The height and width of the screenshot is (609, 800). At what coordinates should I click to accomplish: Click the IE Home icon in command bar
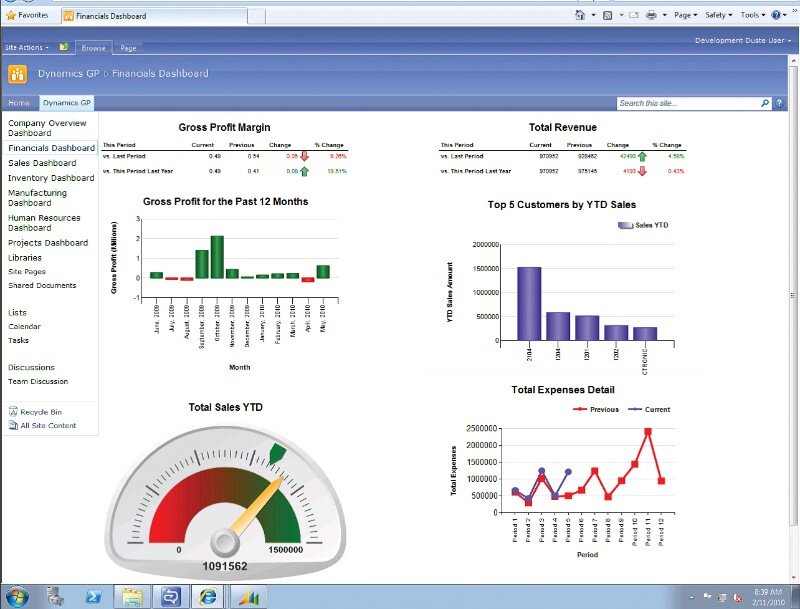[580, 16]
